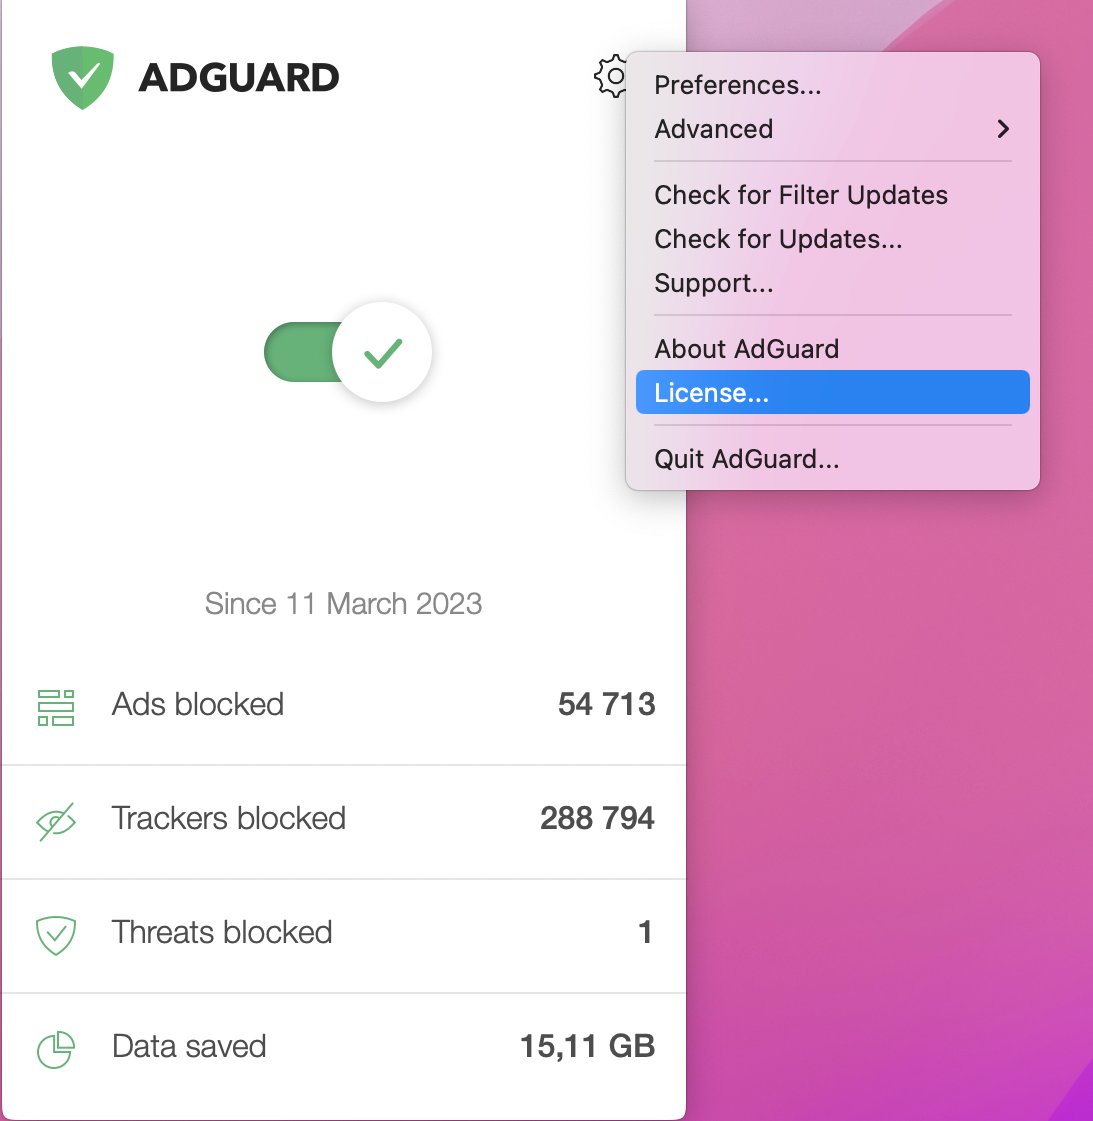Select About AdGuard

(x=747, y=349)
